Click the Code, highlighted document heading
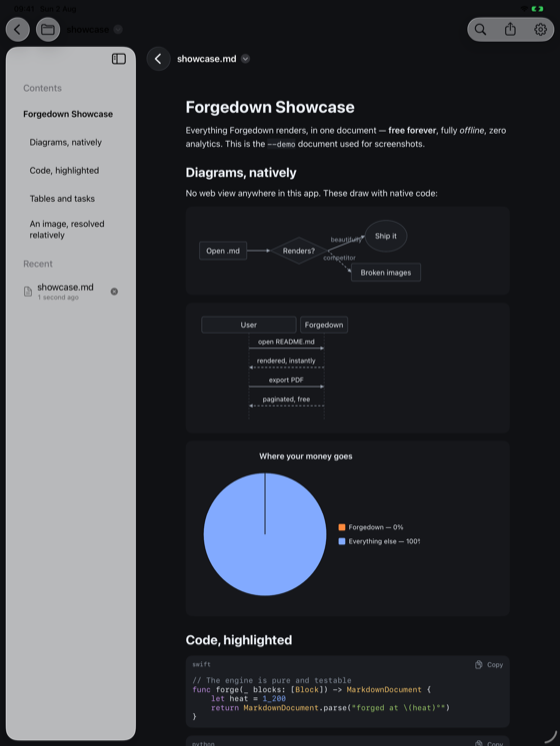Viewport: 560px width, 746px height. pyautogui.click(x=239, y=640)
